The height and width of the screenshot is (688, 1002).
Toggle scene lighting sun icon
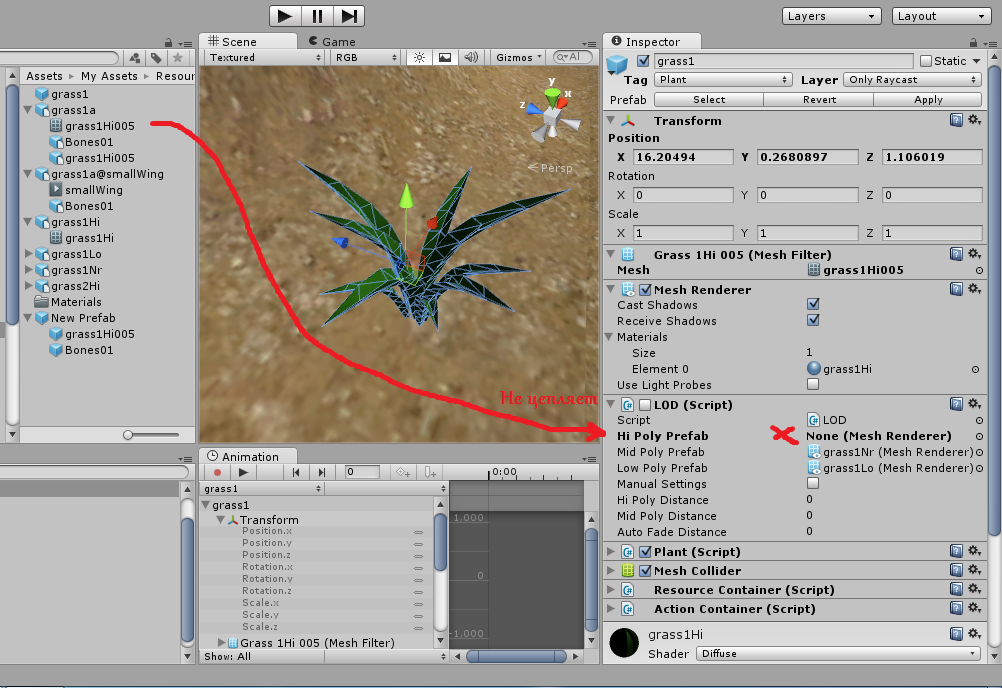coord(419,58)
